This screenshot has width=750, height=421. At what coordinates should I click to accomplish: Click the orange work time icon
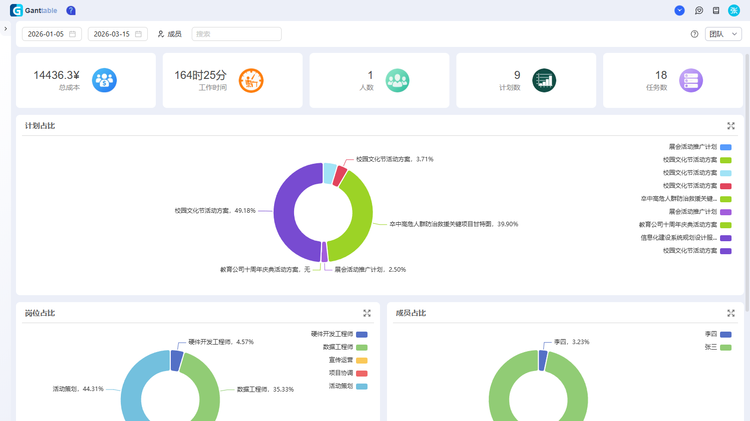coord(251,80)
